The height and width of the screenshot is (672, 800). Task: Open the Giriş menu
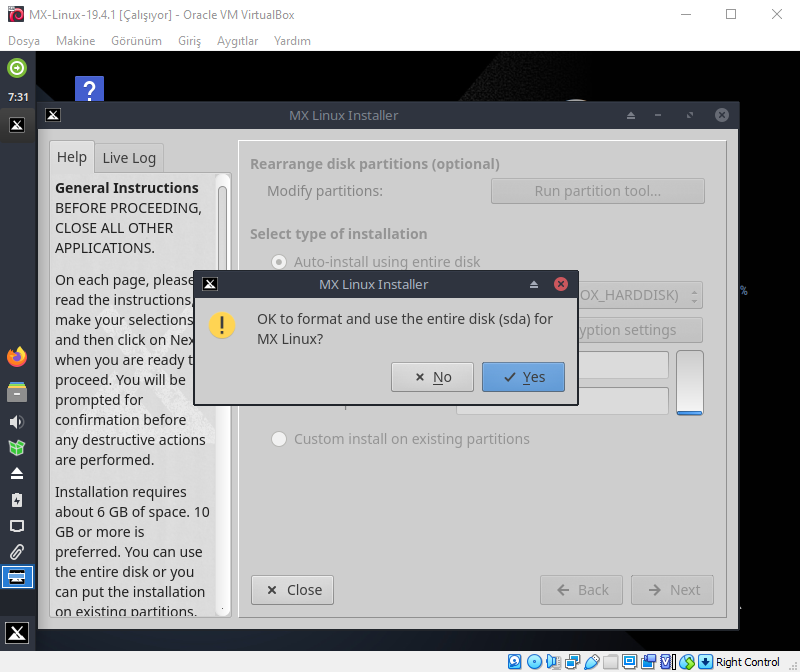189,41
